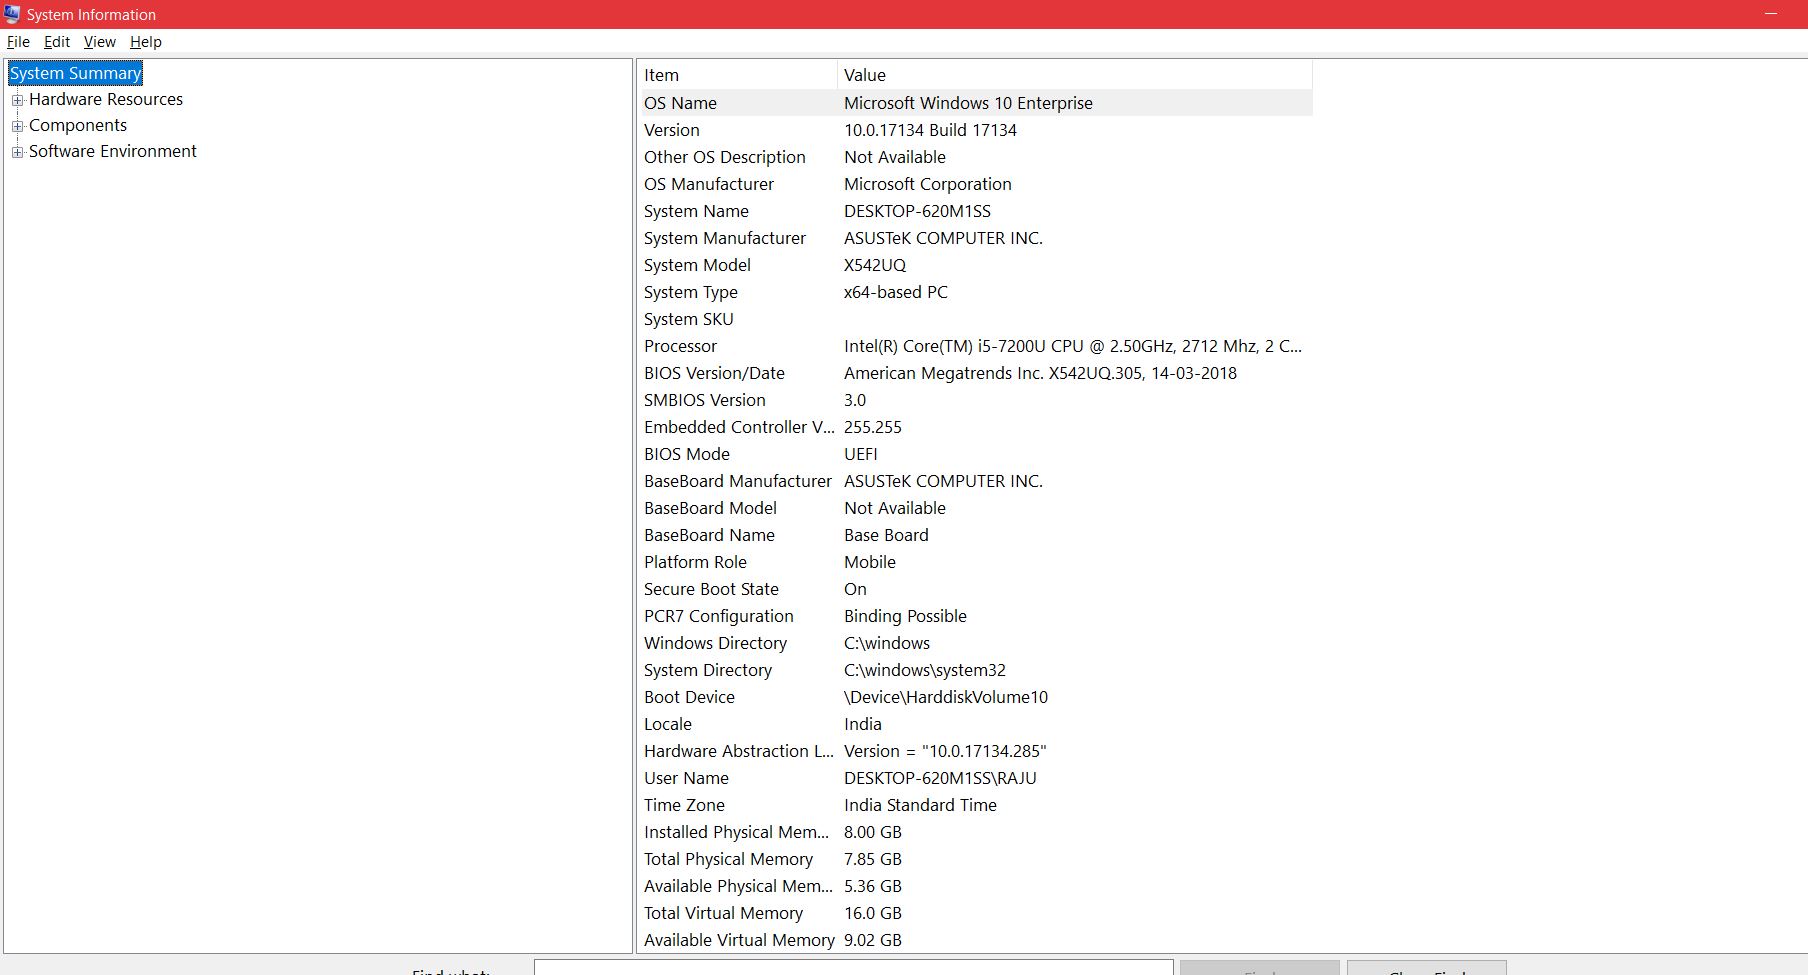The image size is (1808, 975).
Task: Click the Embedded Controller value 255.255
Action: pos(873,427)
